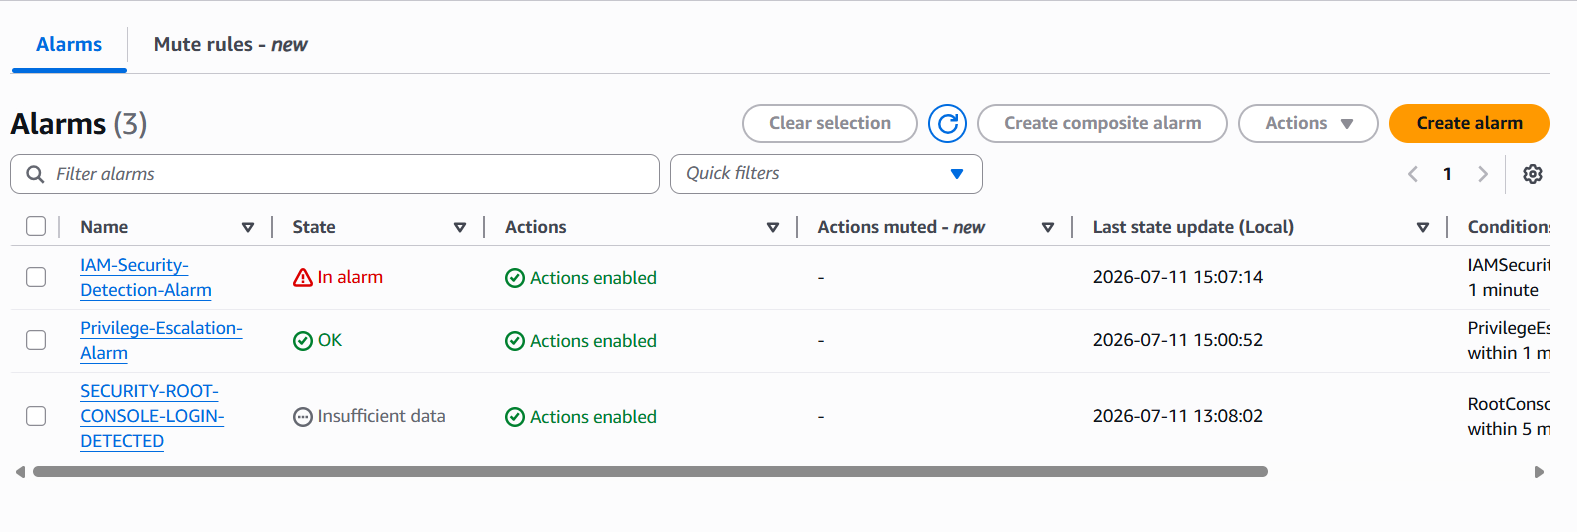
Task: Click the orange Create alarm button
Action: coord(1469,123)
